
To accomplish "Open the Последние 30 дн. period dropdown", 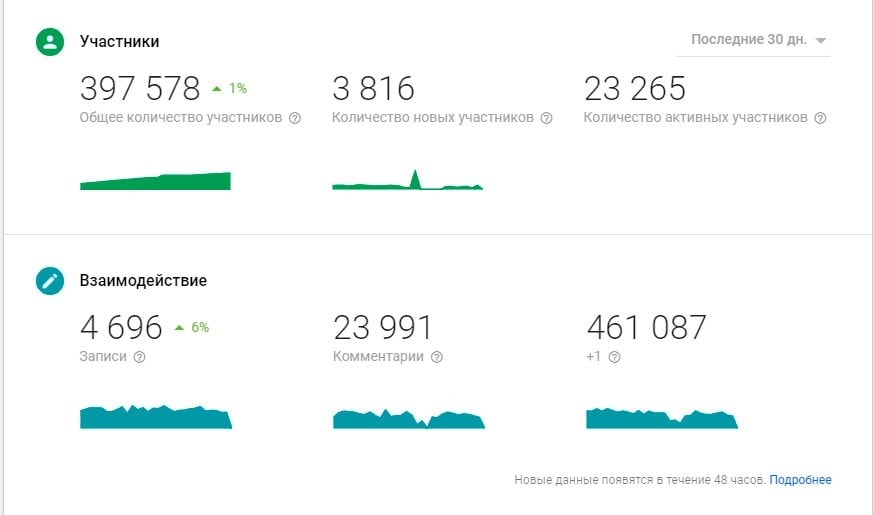I will click(x=753, y=40).
